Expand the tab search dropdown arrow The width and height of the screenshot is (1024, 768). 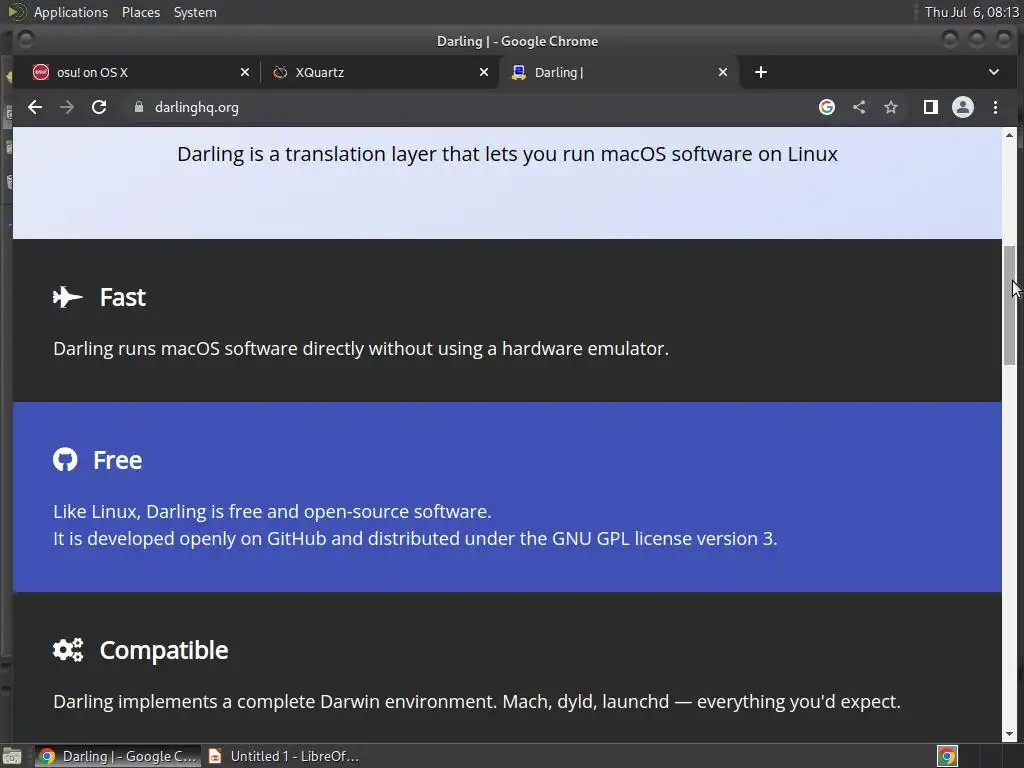coord(994,72)
